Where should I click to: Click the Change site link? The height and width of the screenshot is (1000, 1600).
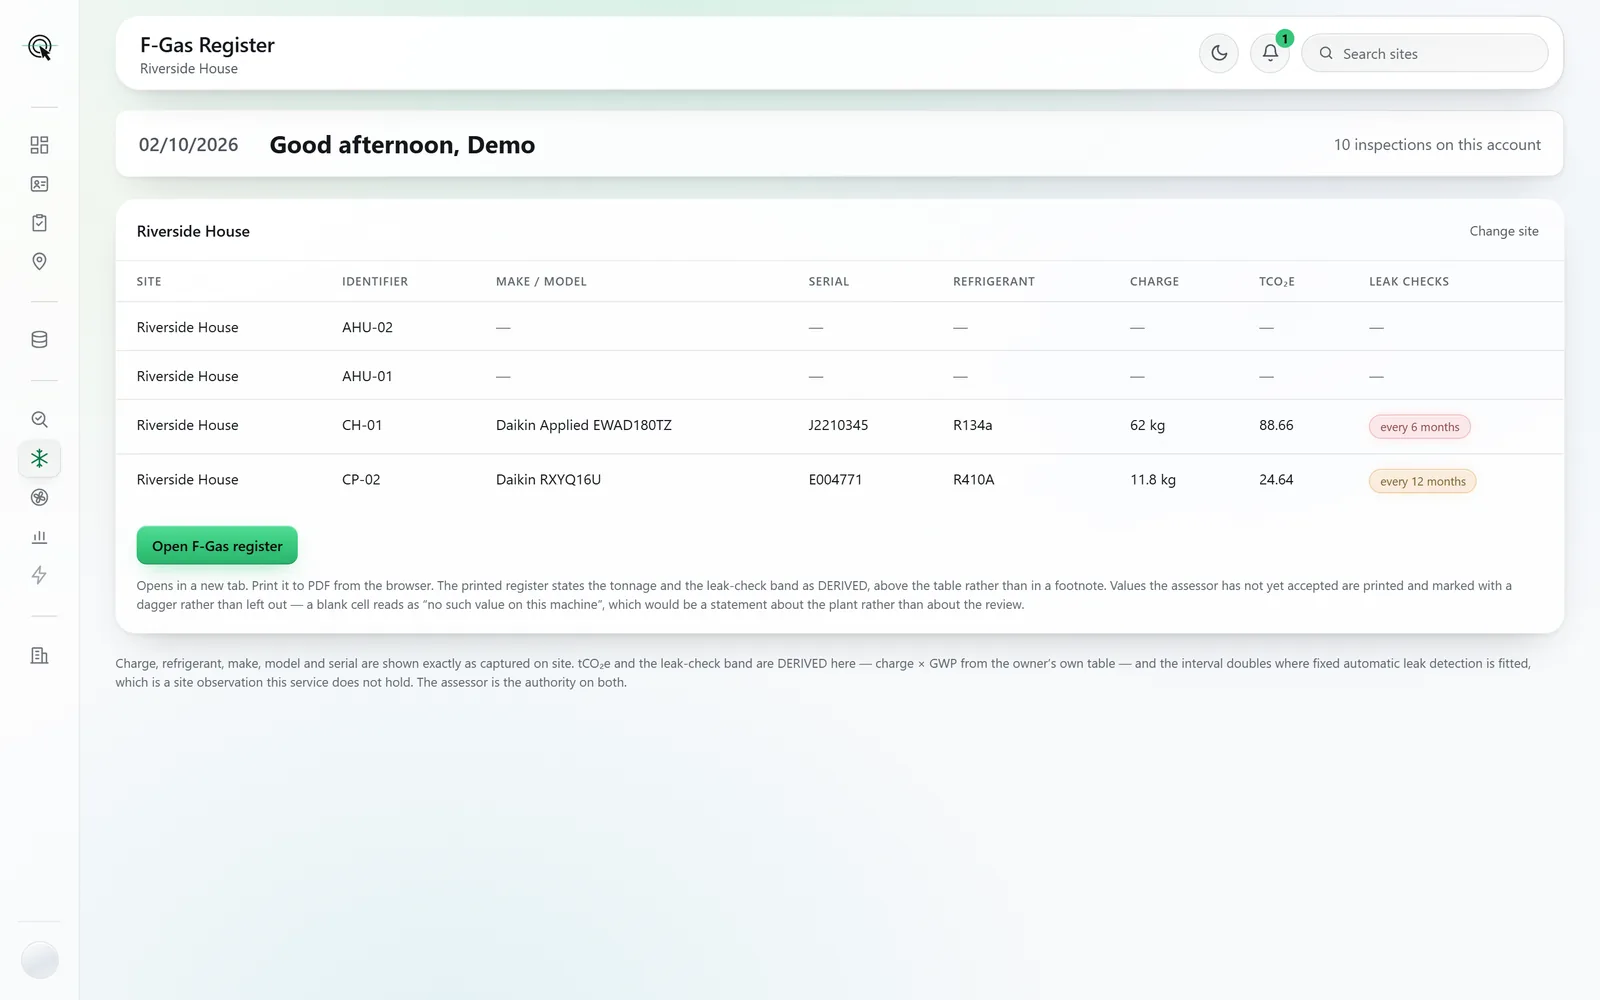[x=1504, y=231]
